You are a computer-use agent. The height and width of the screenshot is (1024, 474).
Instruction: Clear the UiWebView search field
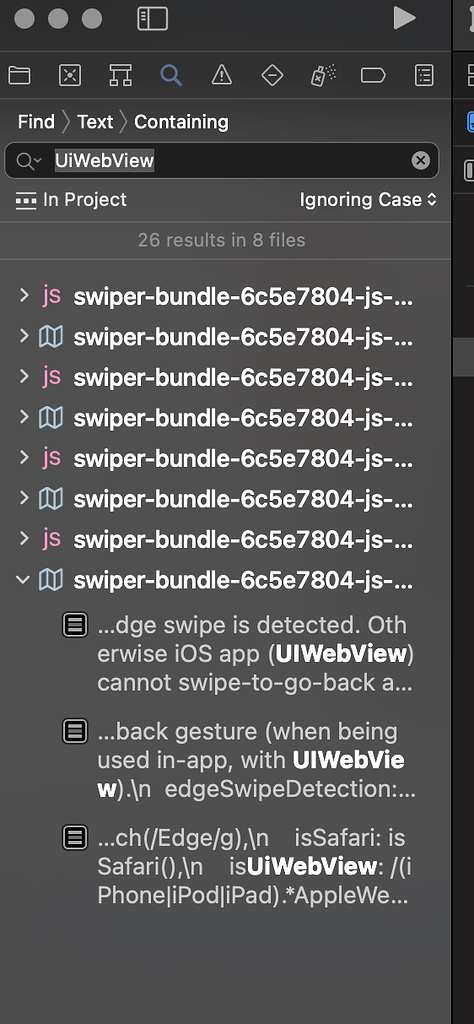(421, 161)
